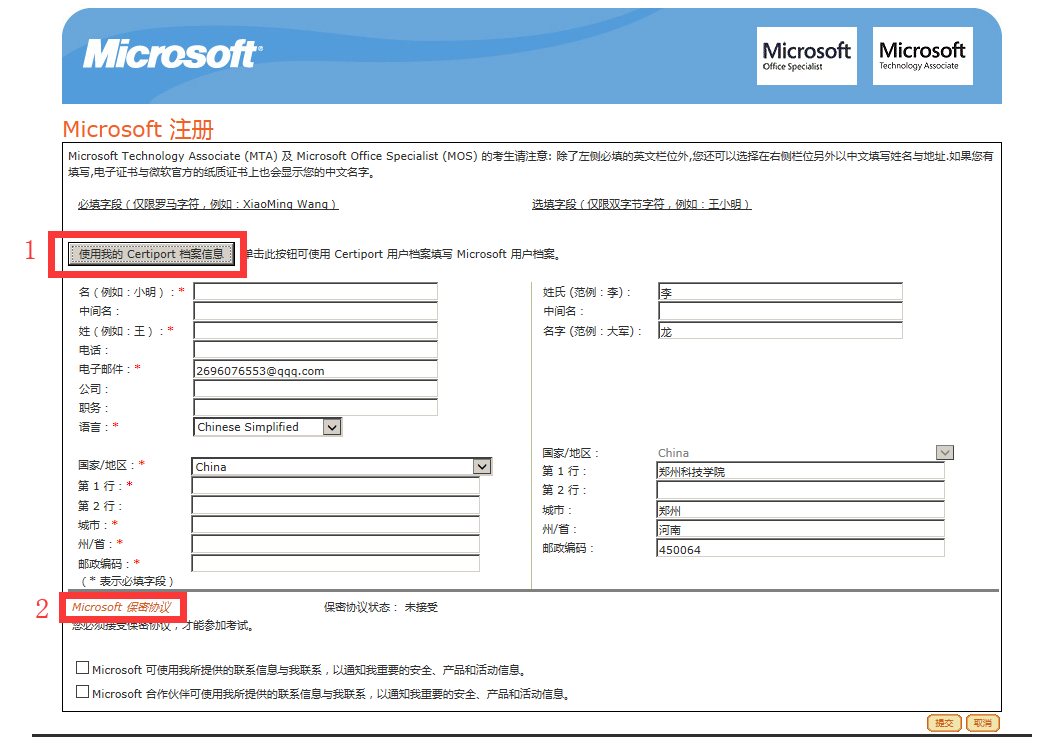
Task: Click the Microsoft Office Specialist badge
Action: coord(807,56)
